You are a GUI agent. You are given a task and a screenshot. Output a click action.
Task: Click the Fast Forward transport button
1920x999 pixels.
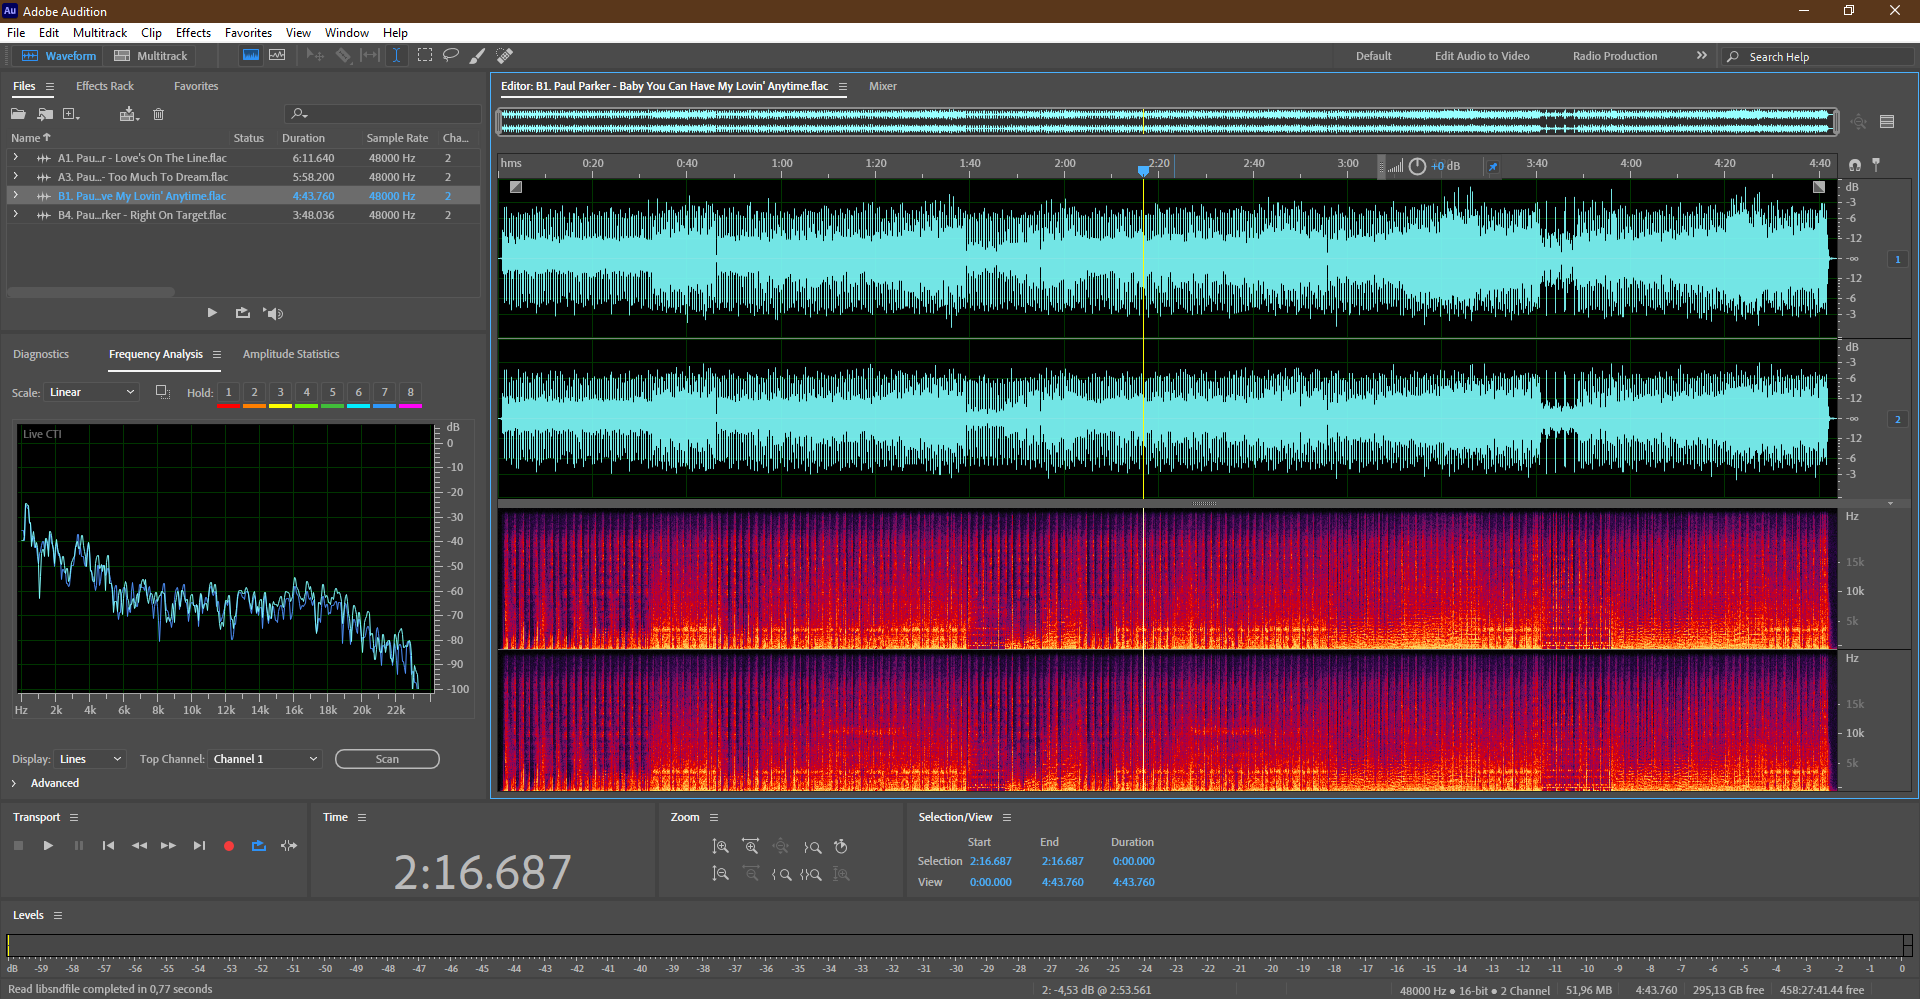tap(168, 846)
